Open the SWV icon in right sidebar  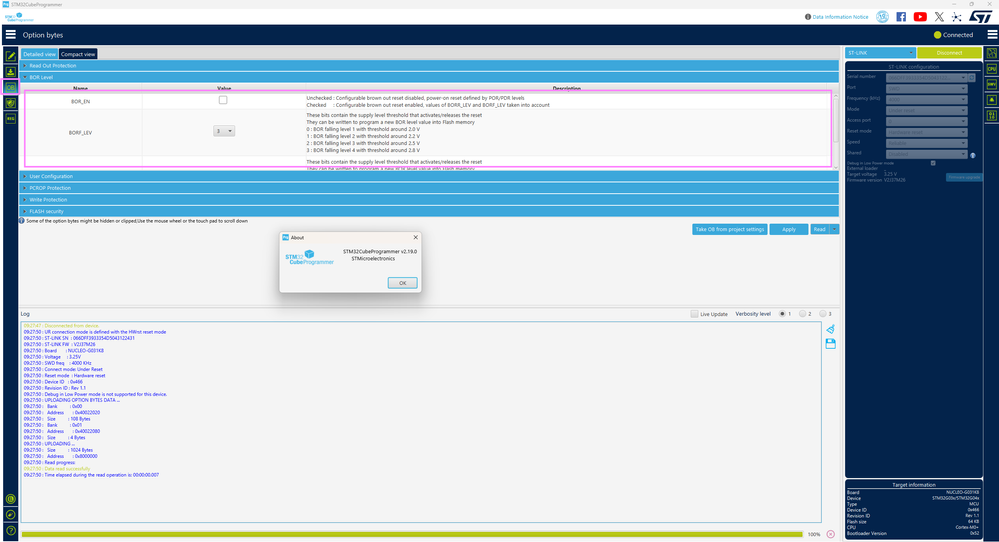pyautogui.click(x=991, y=84)
